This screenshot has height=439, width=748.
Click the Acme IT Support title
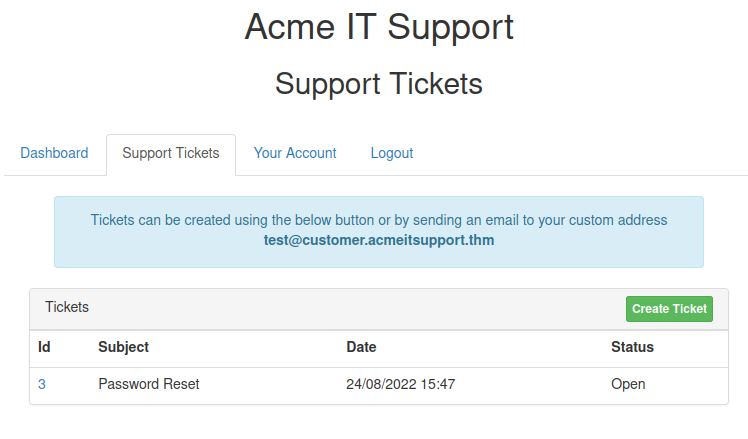click(379, 27)
